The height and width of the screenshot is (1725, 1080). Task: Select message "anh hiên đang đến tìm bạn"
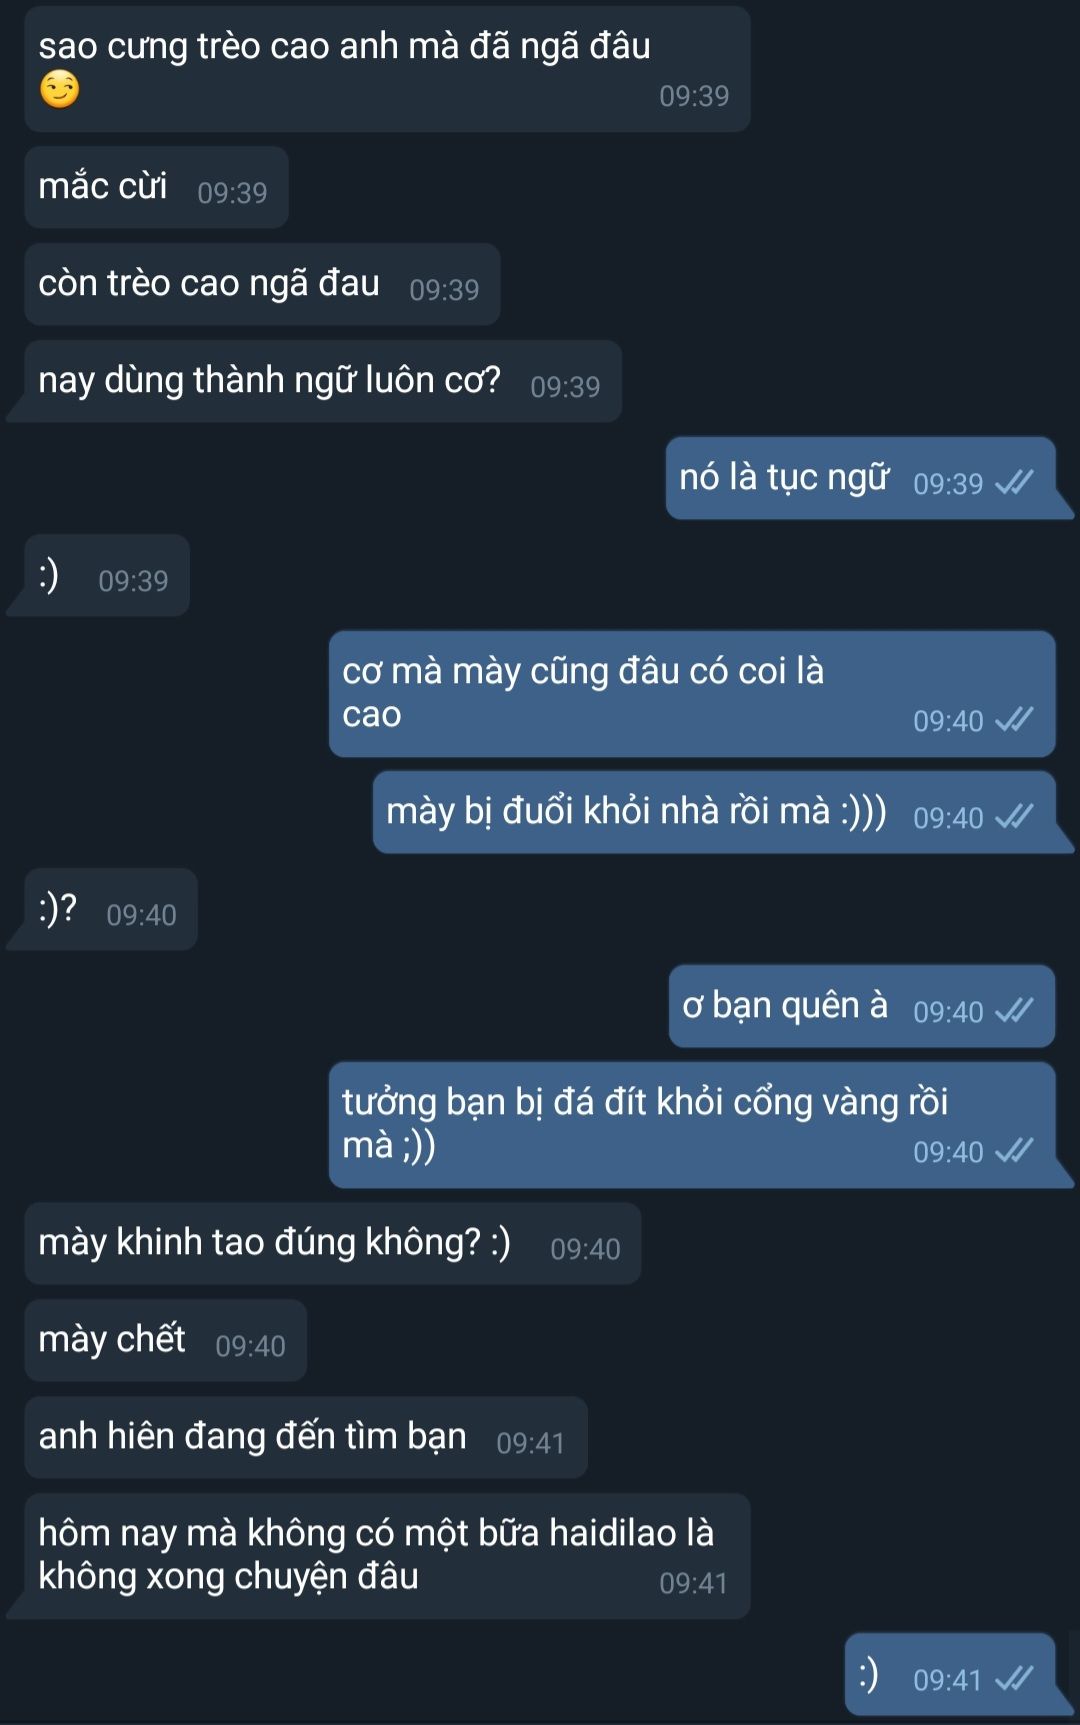306,1437
